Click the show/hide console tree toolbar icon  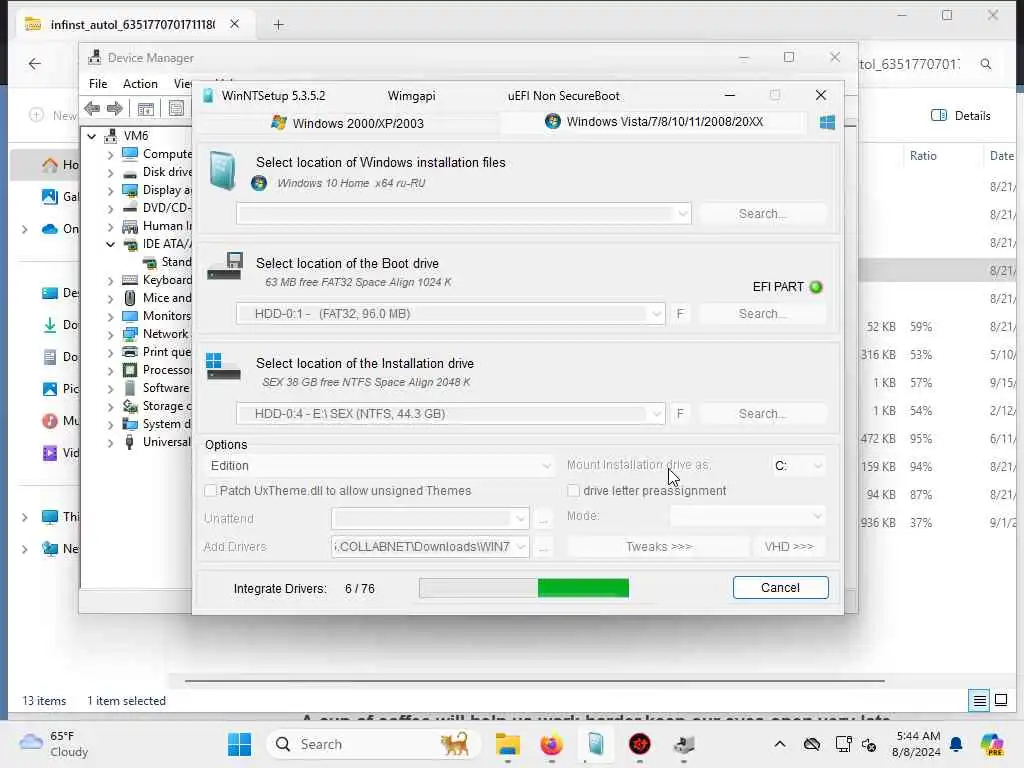point(146,108)
